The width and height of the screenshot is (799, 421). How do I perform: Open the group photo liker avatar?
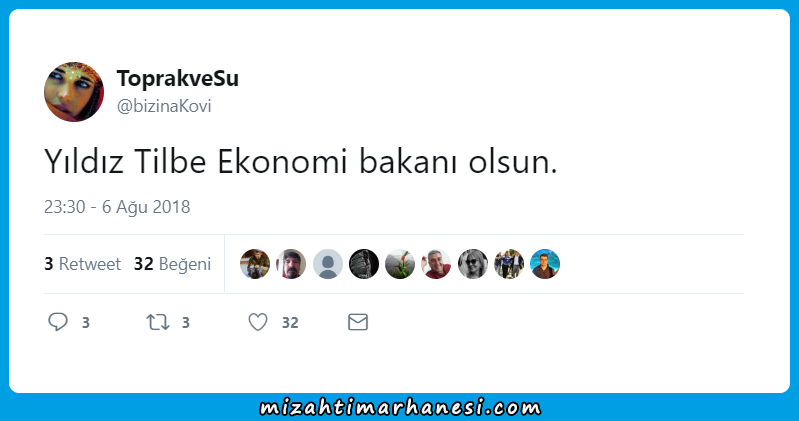pos(509,264)
